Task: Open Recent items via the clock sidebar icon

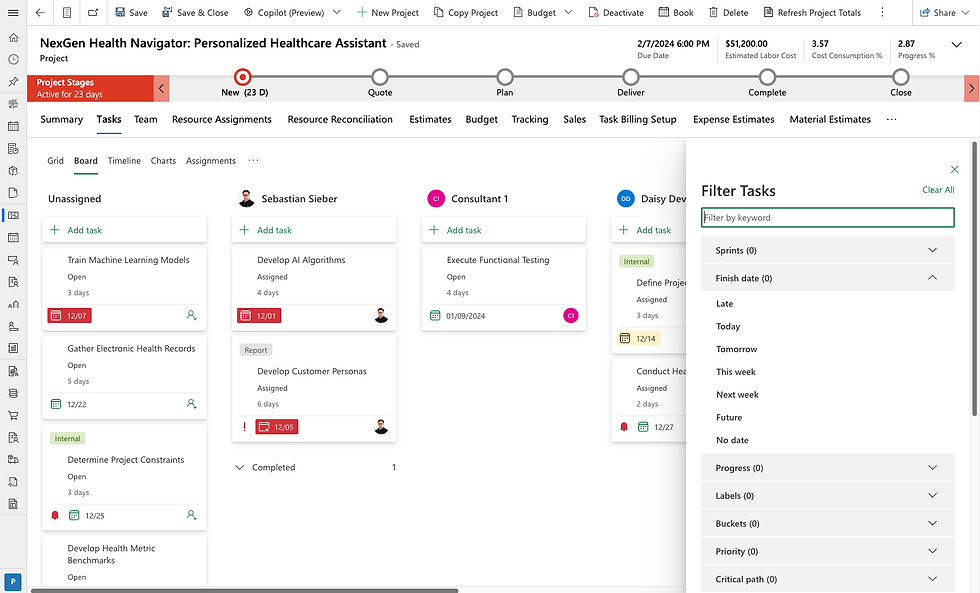Action: click(12, 59)
